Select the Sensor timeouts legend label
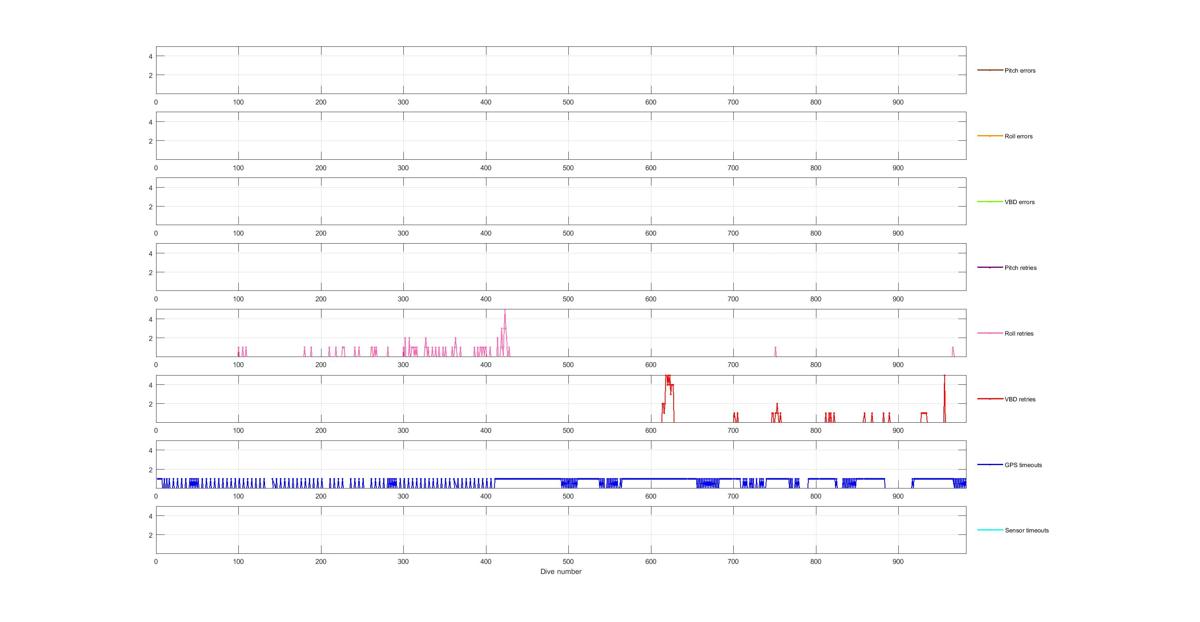This screenshot has height=622, width=1200. (1027, 530)
